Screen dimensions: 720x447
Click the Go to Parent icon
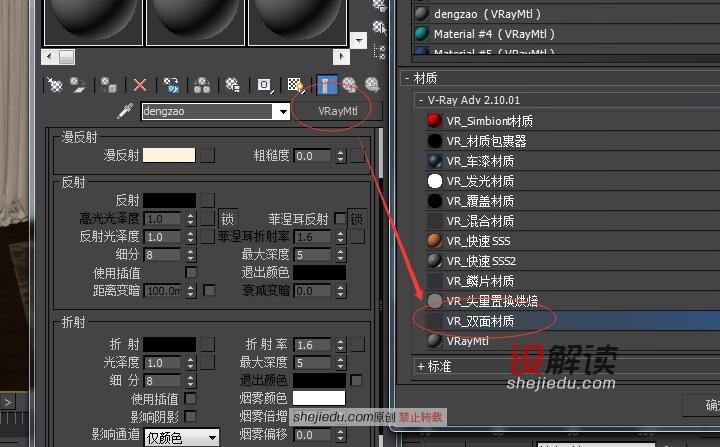[x=349, y=85]
